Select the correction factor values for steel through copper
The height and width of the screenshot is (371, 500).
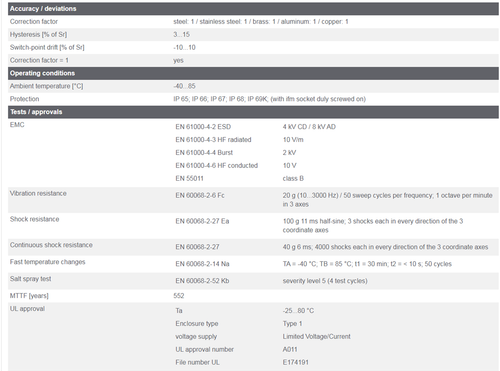pos(261,22)
